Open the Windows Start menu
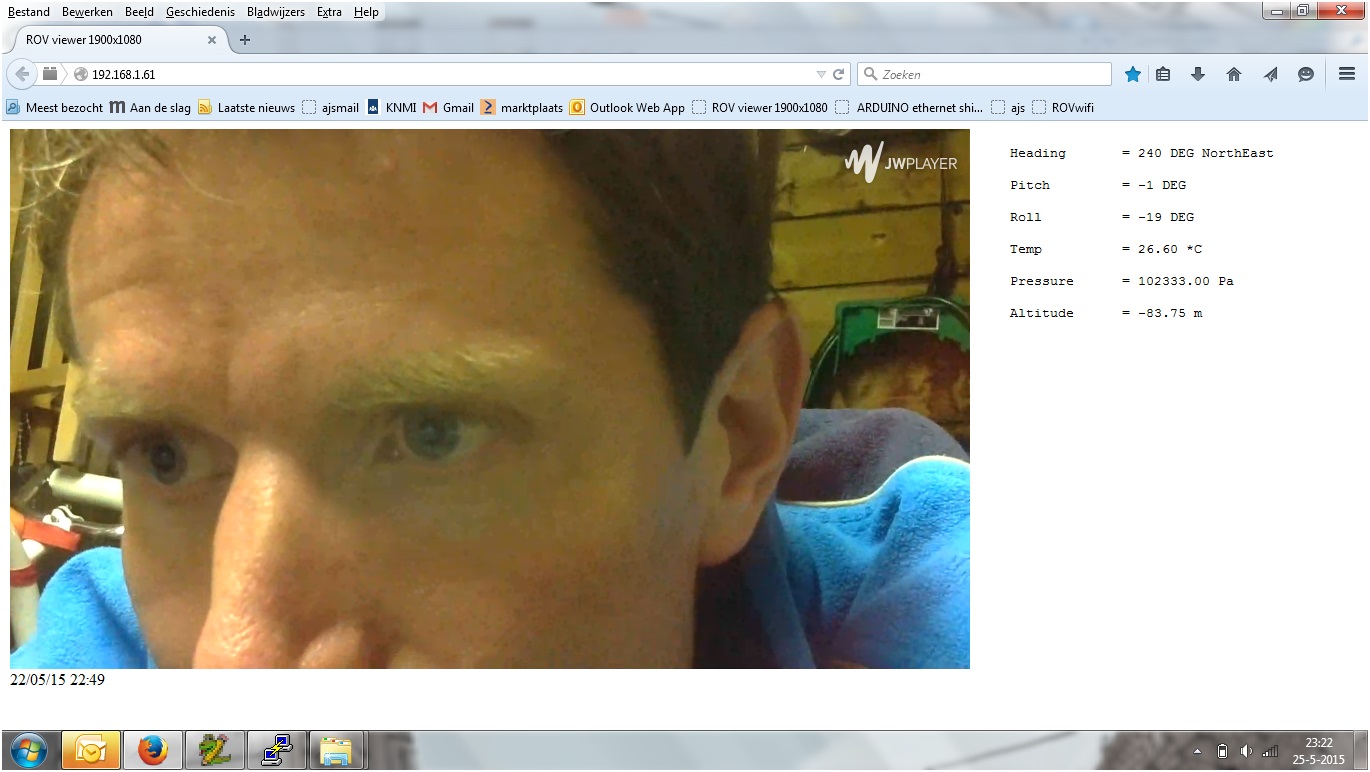1370x772 pixels. (28, 750)
